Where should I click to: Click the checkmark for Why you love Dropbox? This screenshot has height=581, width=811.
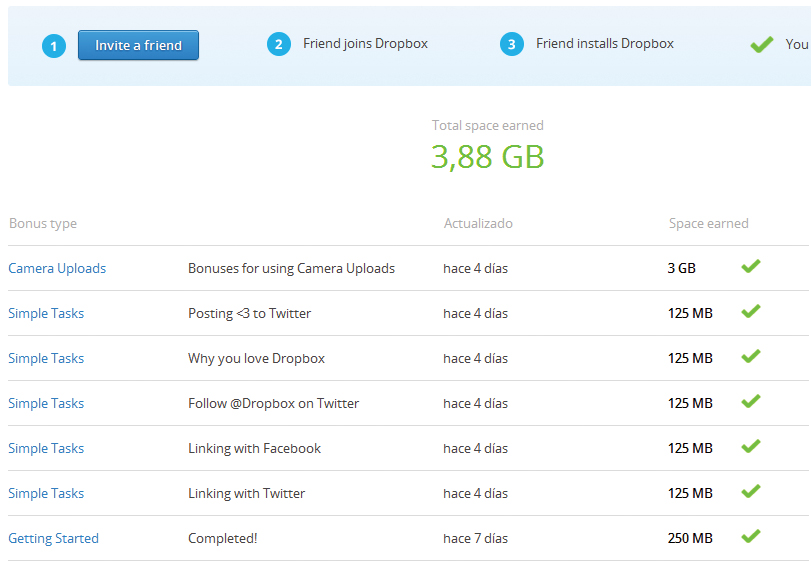[751, 356]
